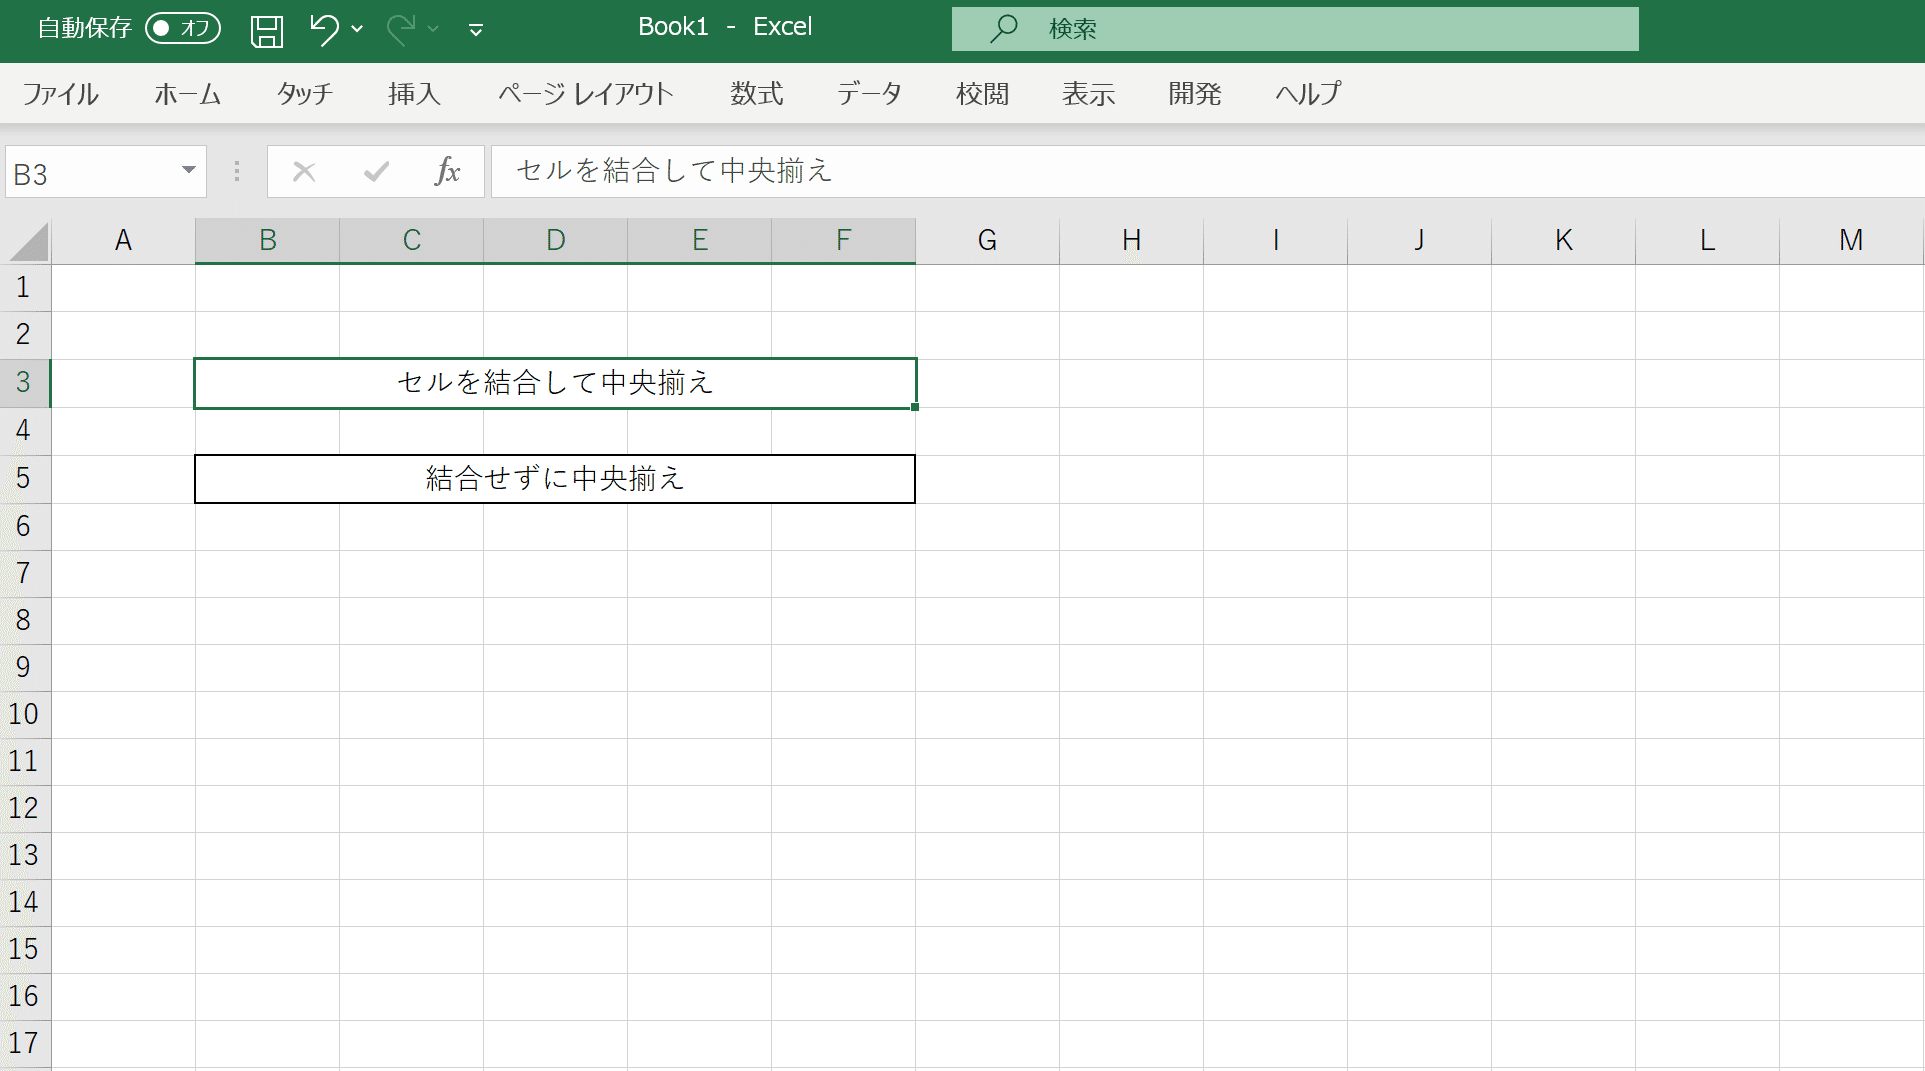Select column D header
This screenshot has height=1071, width=1925.
pos(555,241)
